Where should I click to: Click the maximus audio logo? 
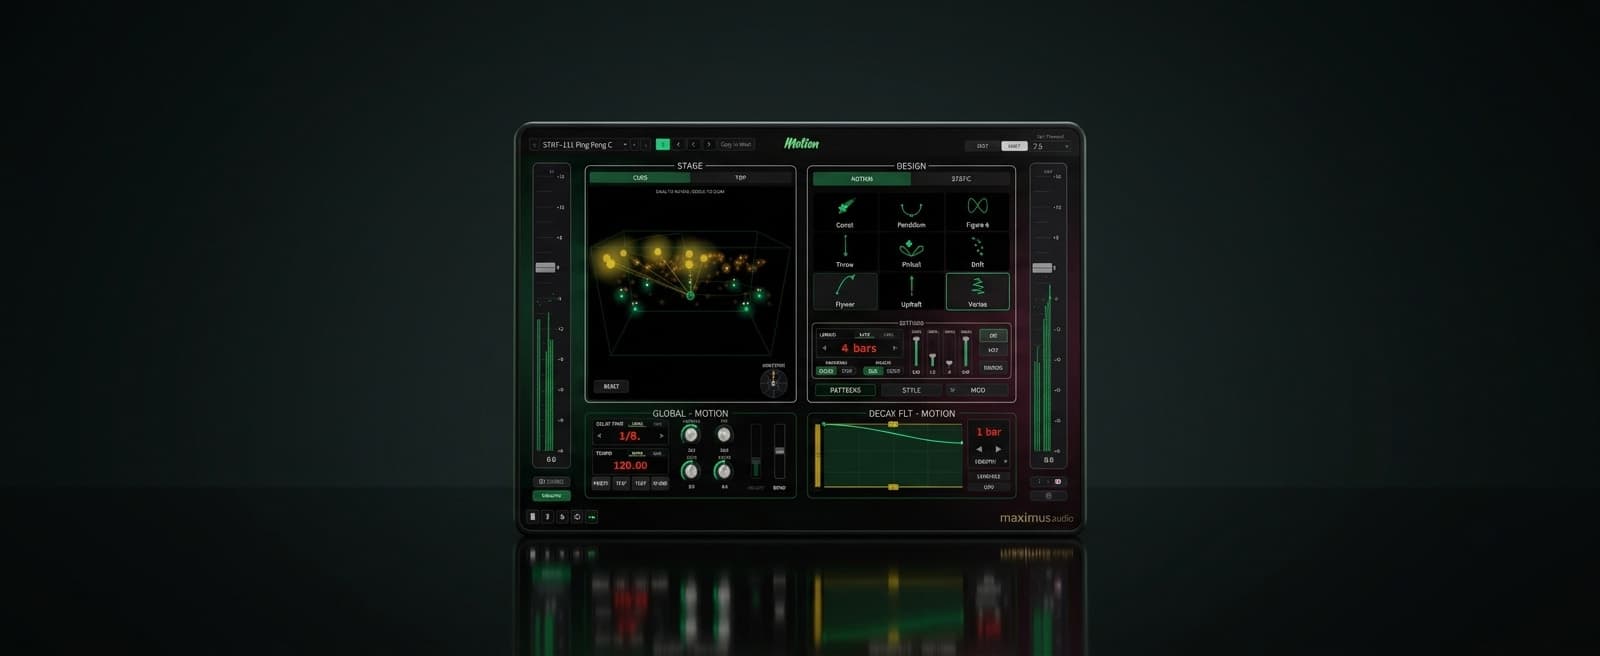tap(1037, 518)
